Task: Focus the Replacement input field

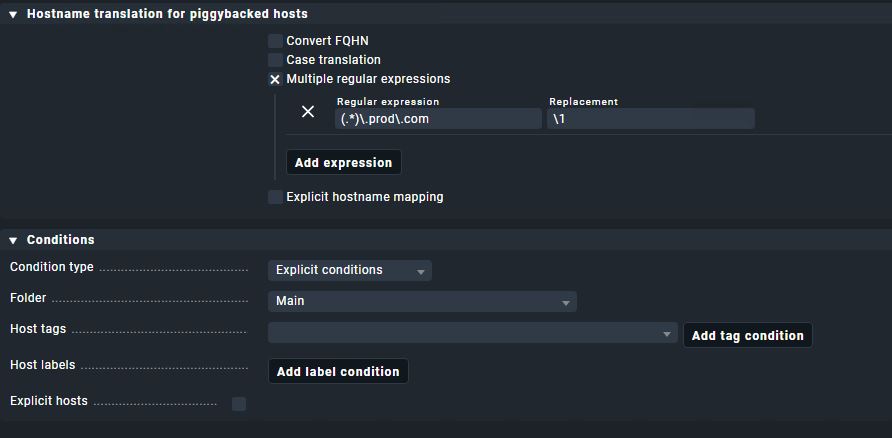Action: [651, 119]
